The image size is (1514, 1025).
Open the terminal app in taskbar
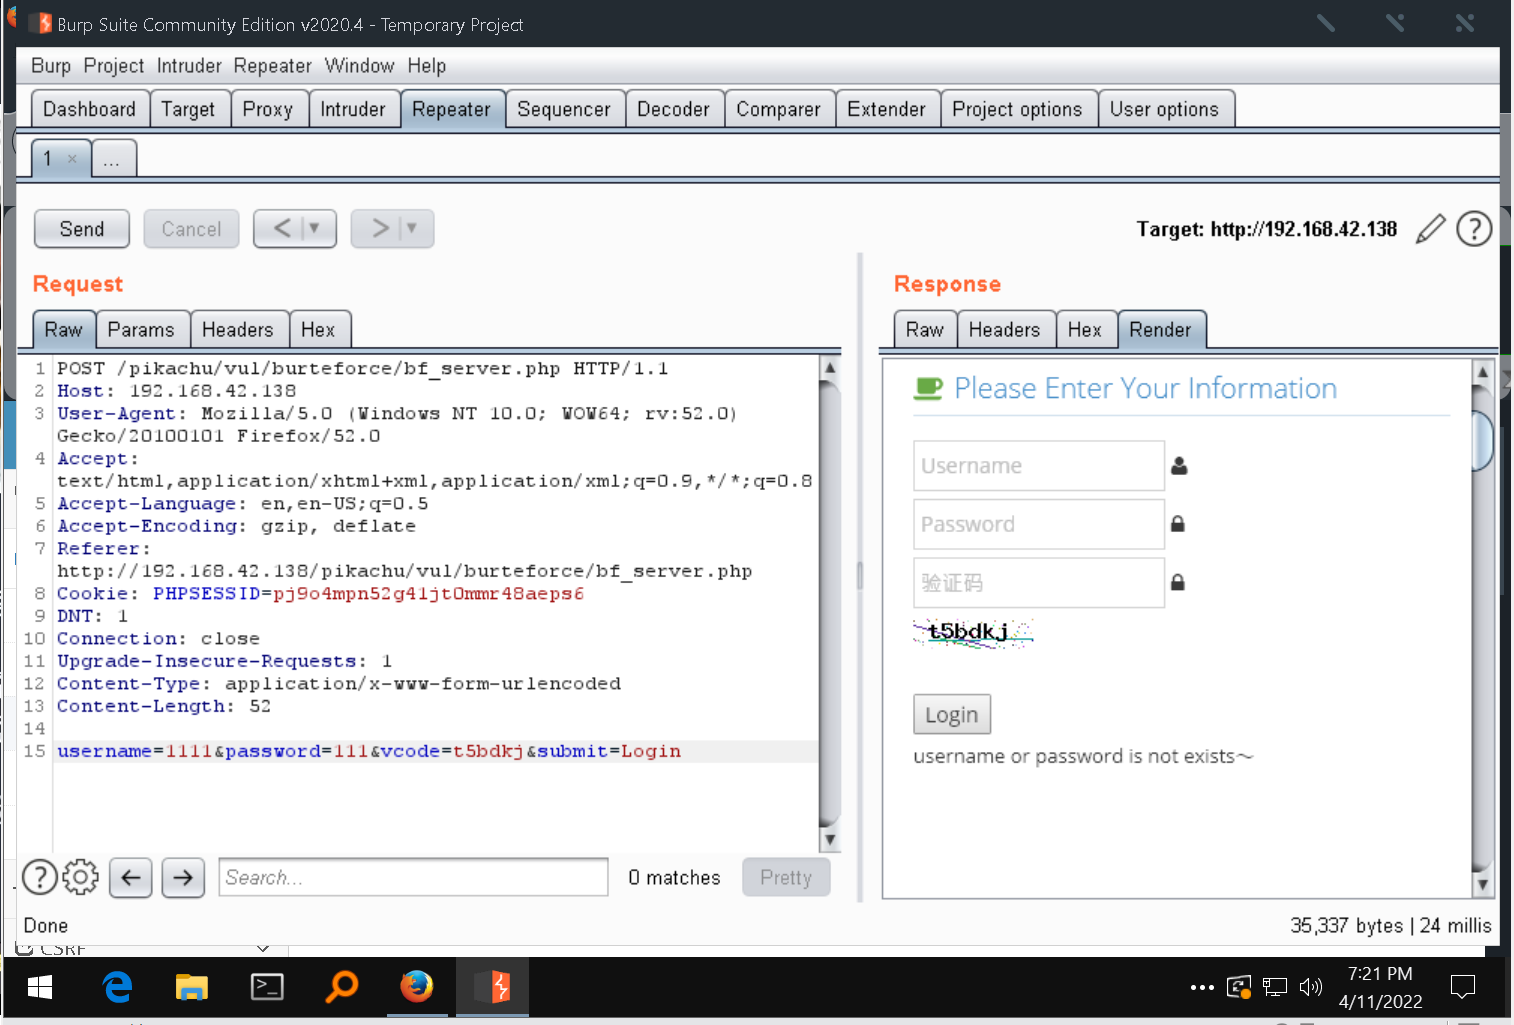[267, 988]
